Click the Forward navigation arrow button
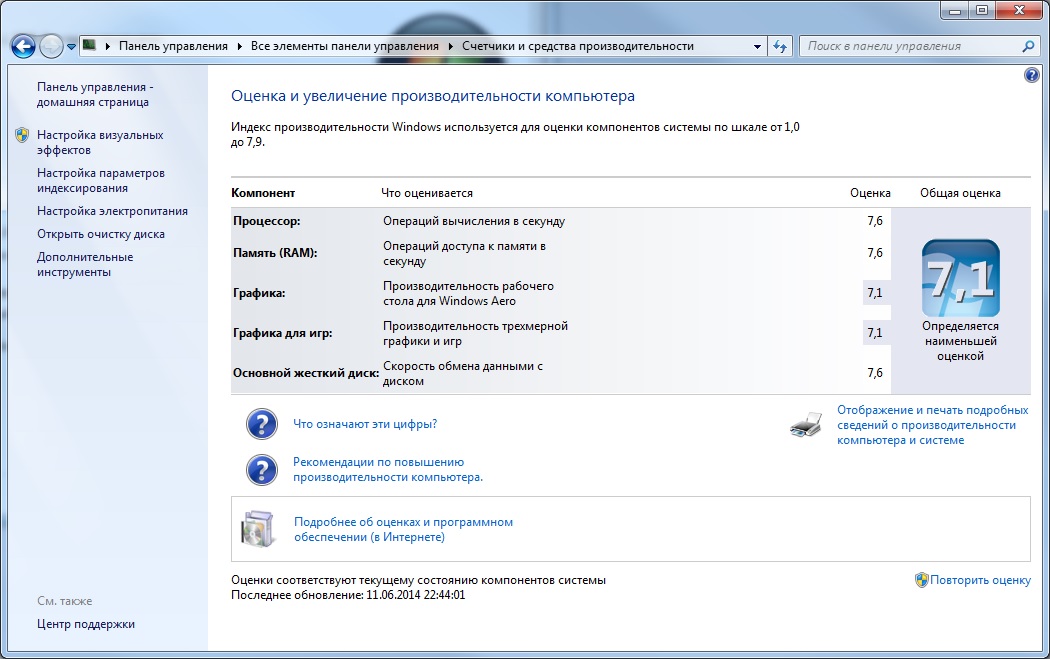 [52, 46]
